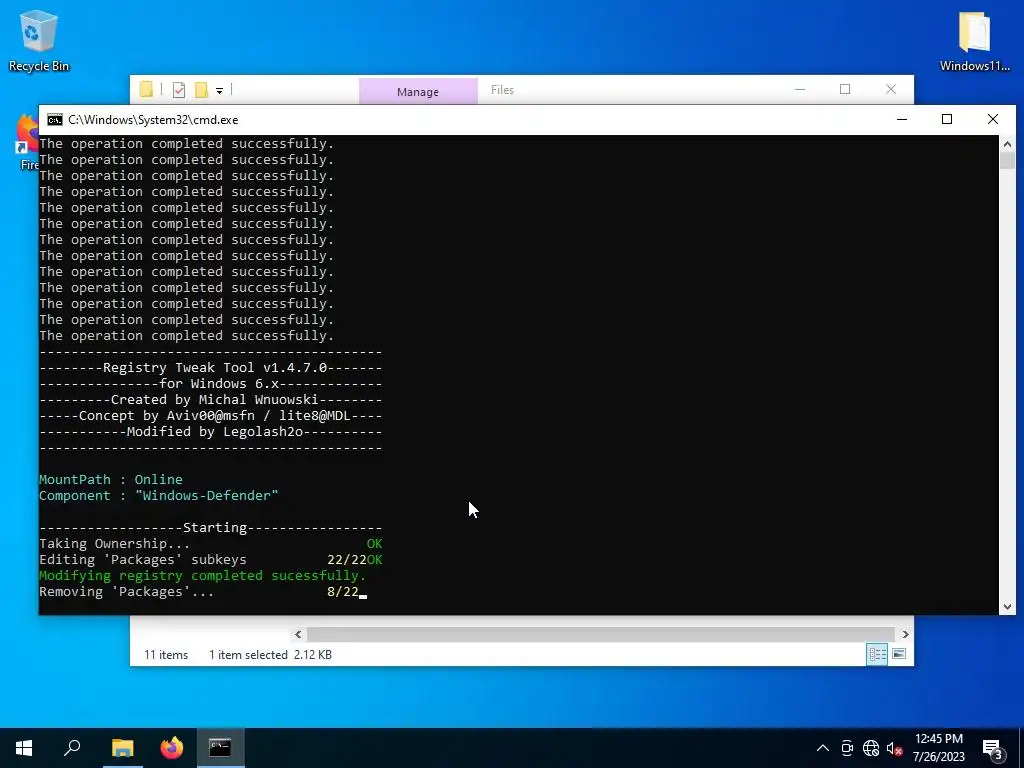Maximize the Explorer Files window
The width and height of the screenshot is (1024, 768).
(845, 89)
